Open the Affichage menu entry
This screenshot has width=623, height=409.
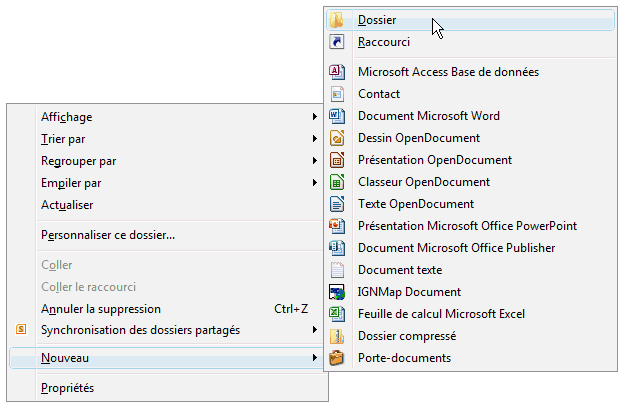(x=167, y=117)
